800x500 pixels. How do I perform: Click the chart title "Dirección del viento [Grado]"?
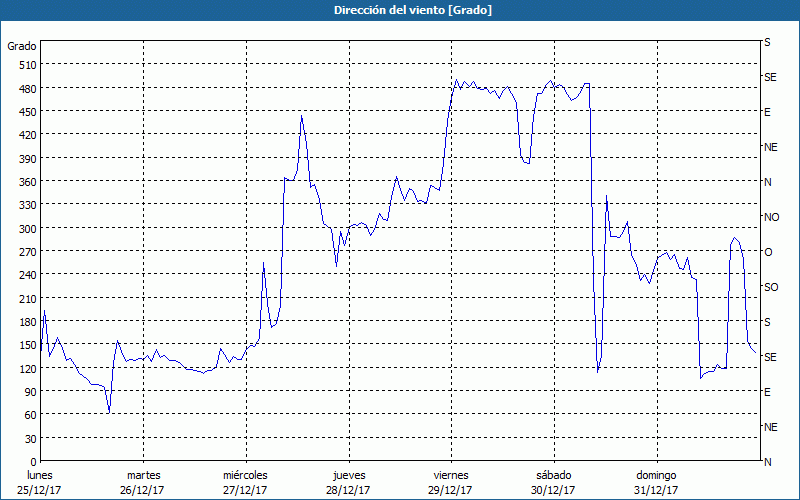(399, 10)
